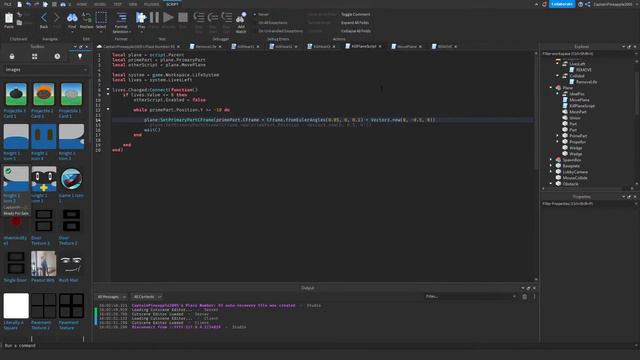Click the Step Over debugger icon
The width and height of the screenshot is (640, 360).
click(213, 18)
